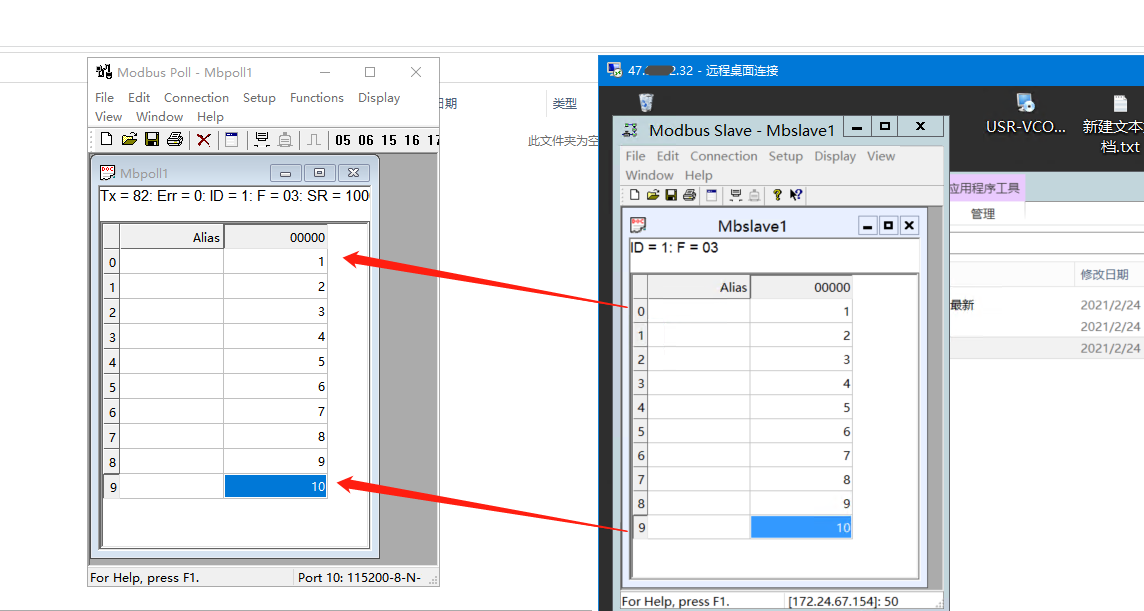The height and width of the screenshot is (611, 1144).
Task: Click the Print icon in Modbus Poll toolbar
Action: tap(175, 140)
